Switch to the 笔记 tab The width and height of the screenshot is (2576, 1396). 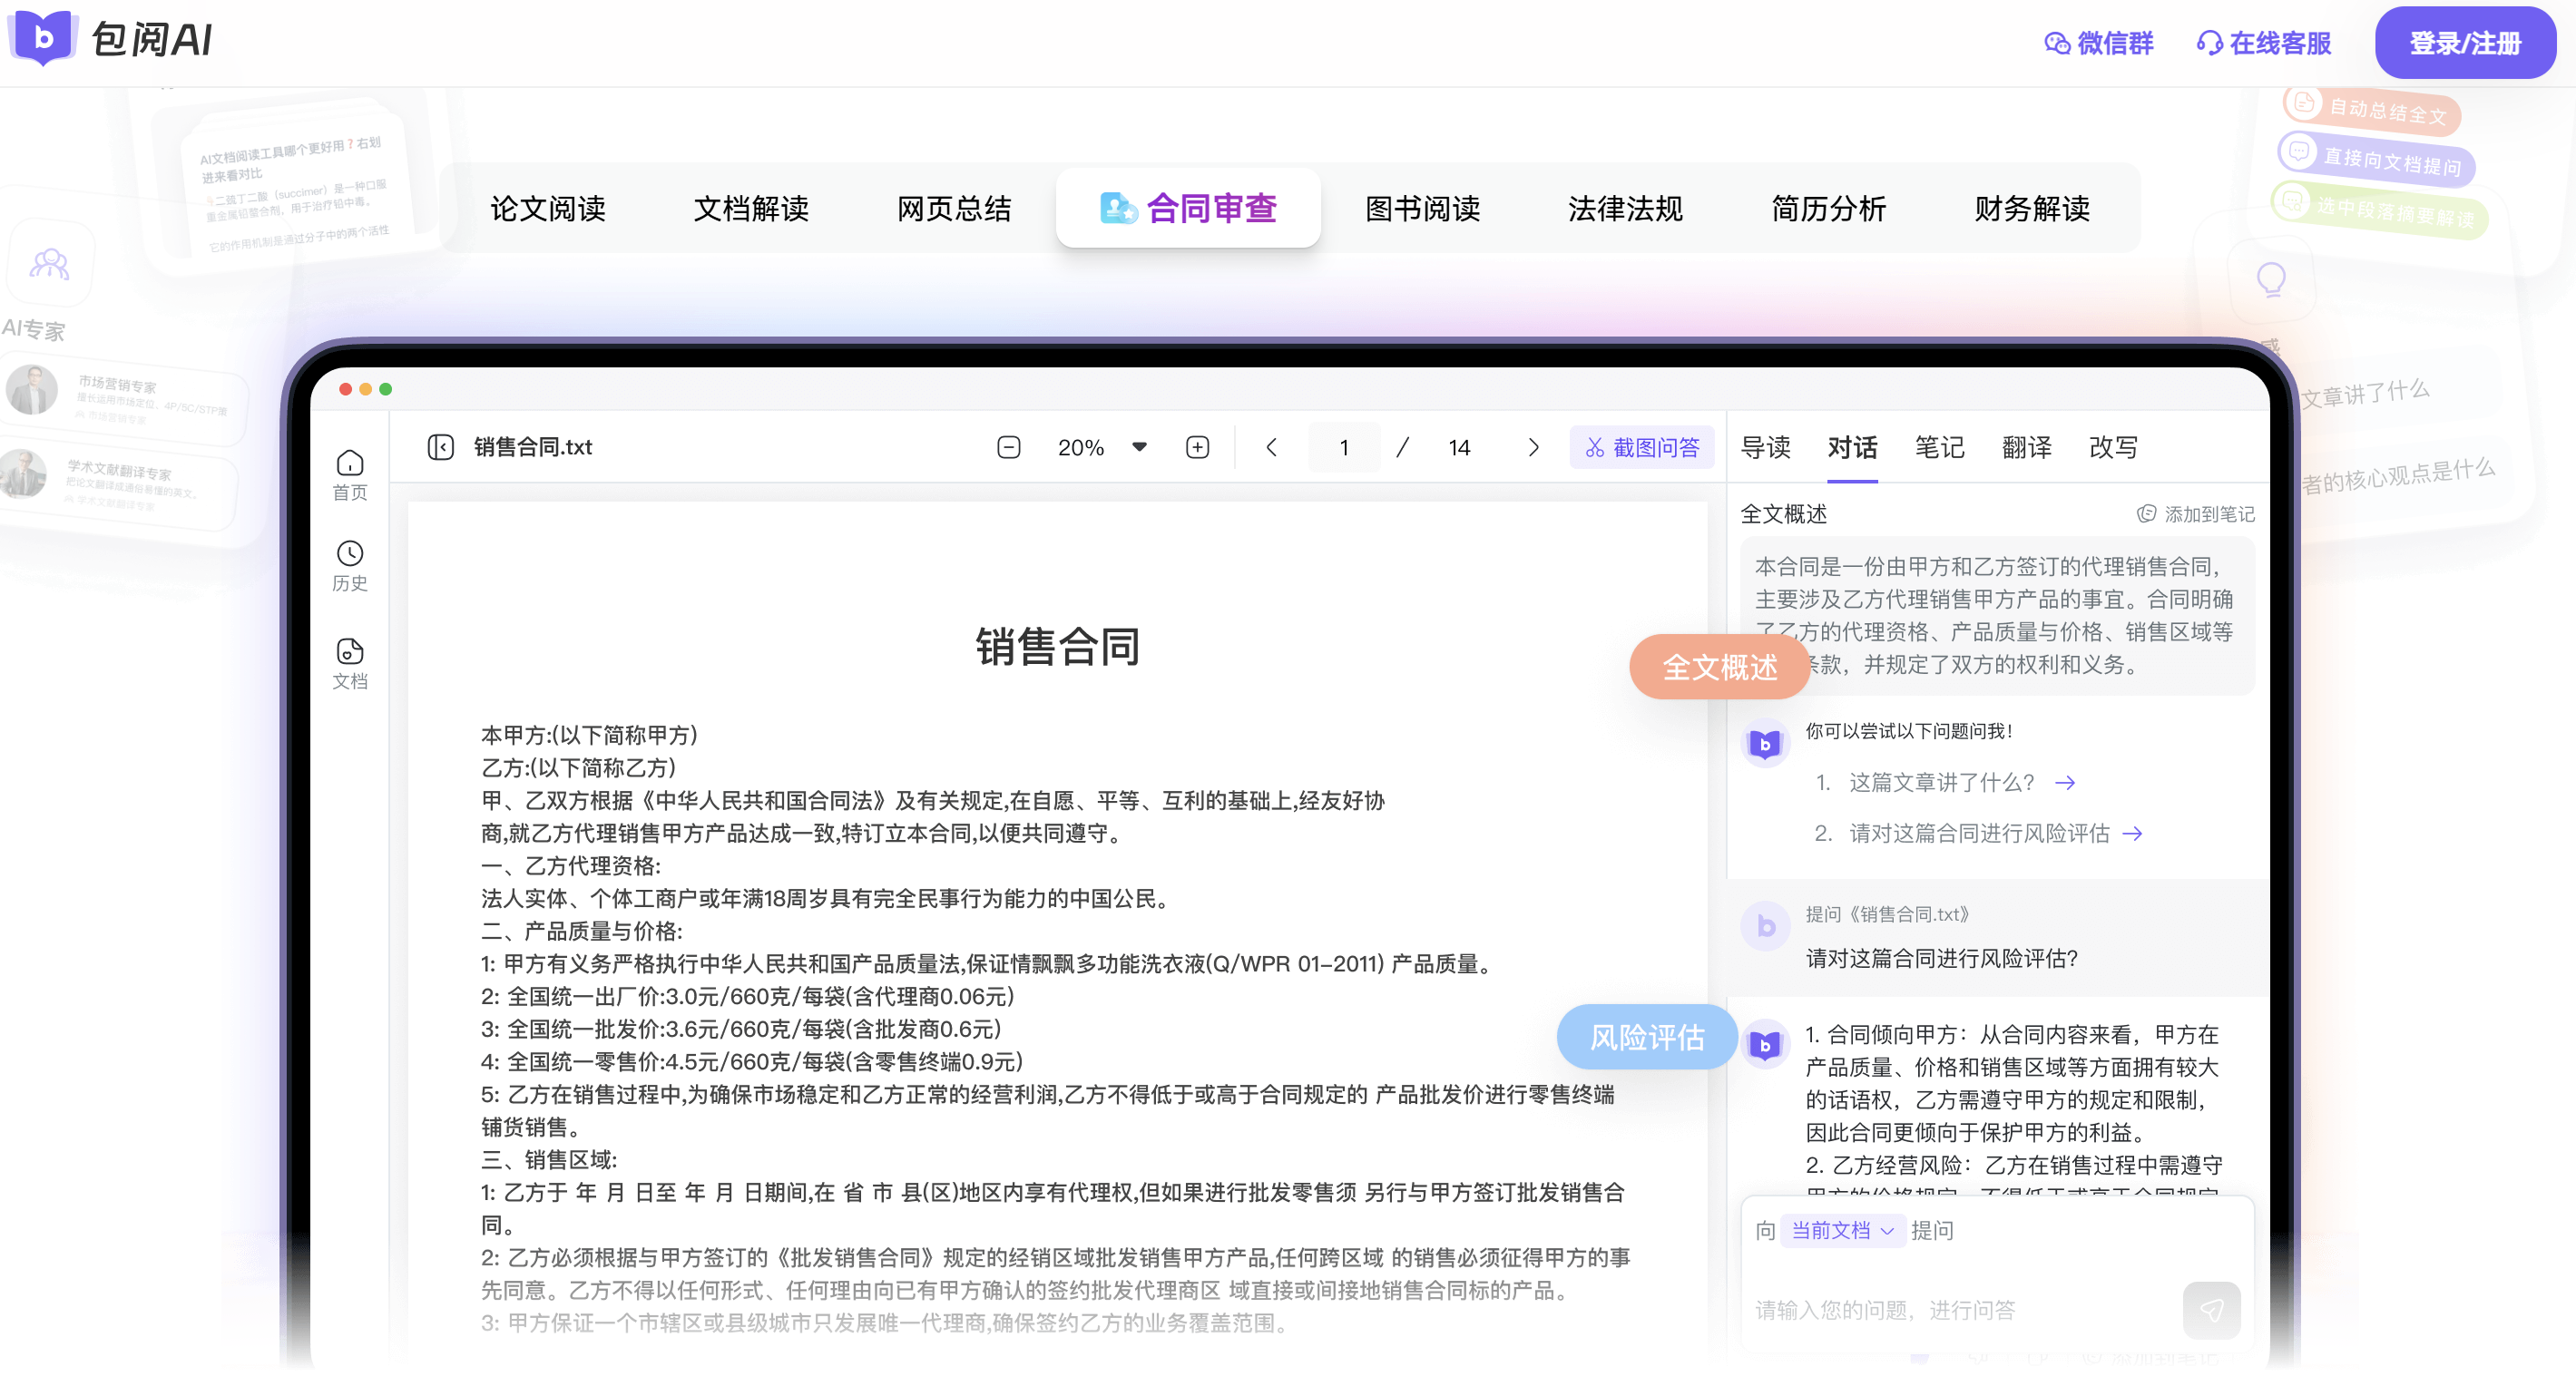(x=1939, y=447)
